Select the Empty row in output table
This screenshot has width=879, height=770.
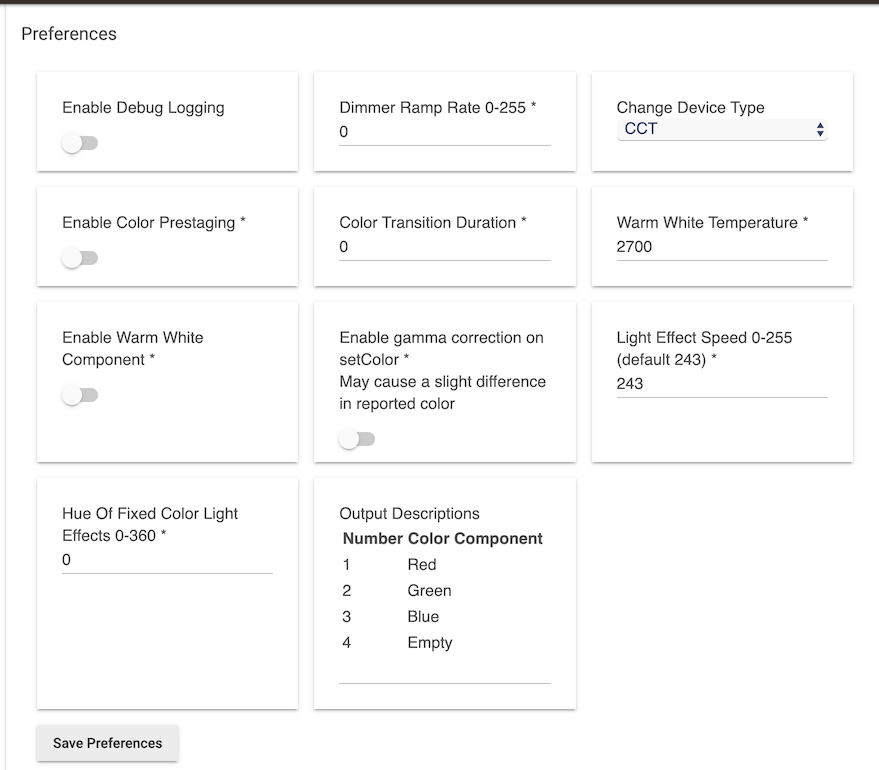(x=430, y=643)
